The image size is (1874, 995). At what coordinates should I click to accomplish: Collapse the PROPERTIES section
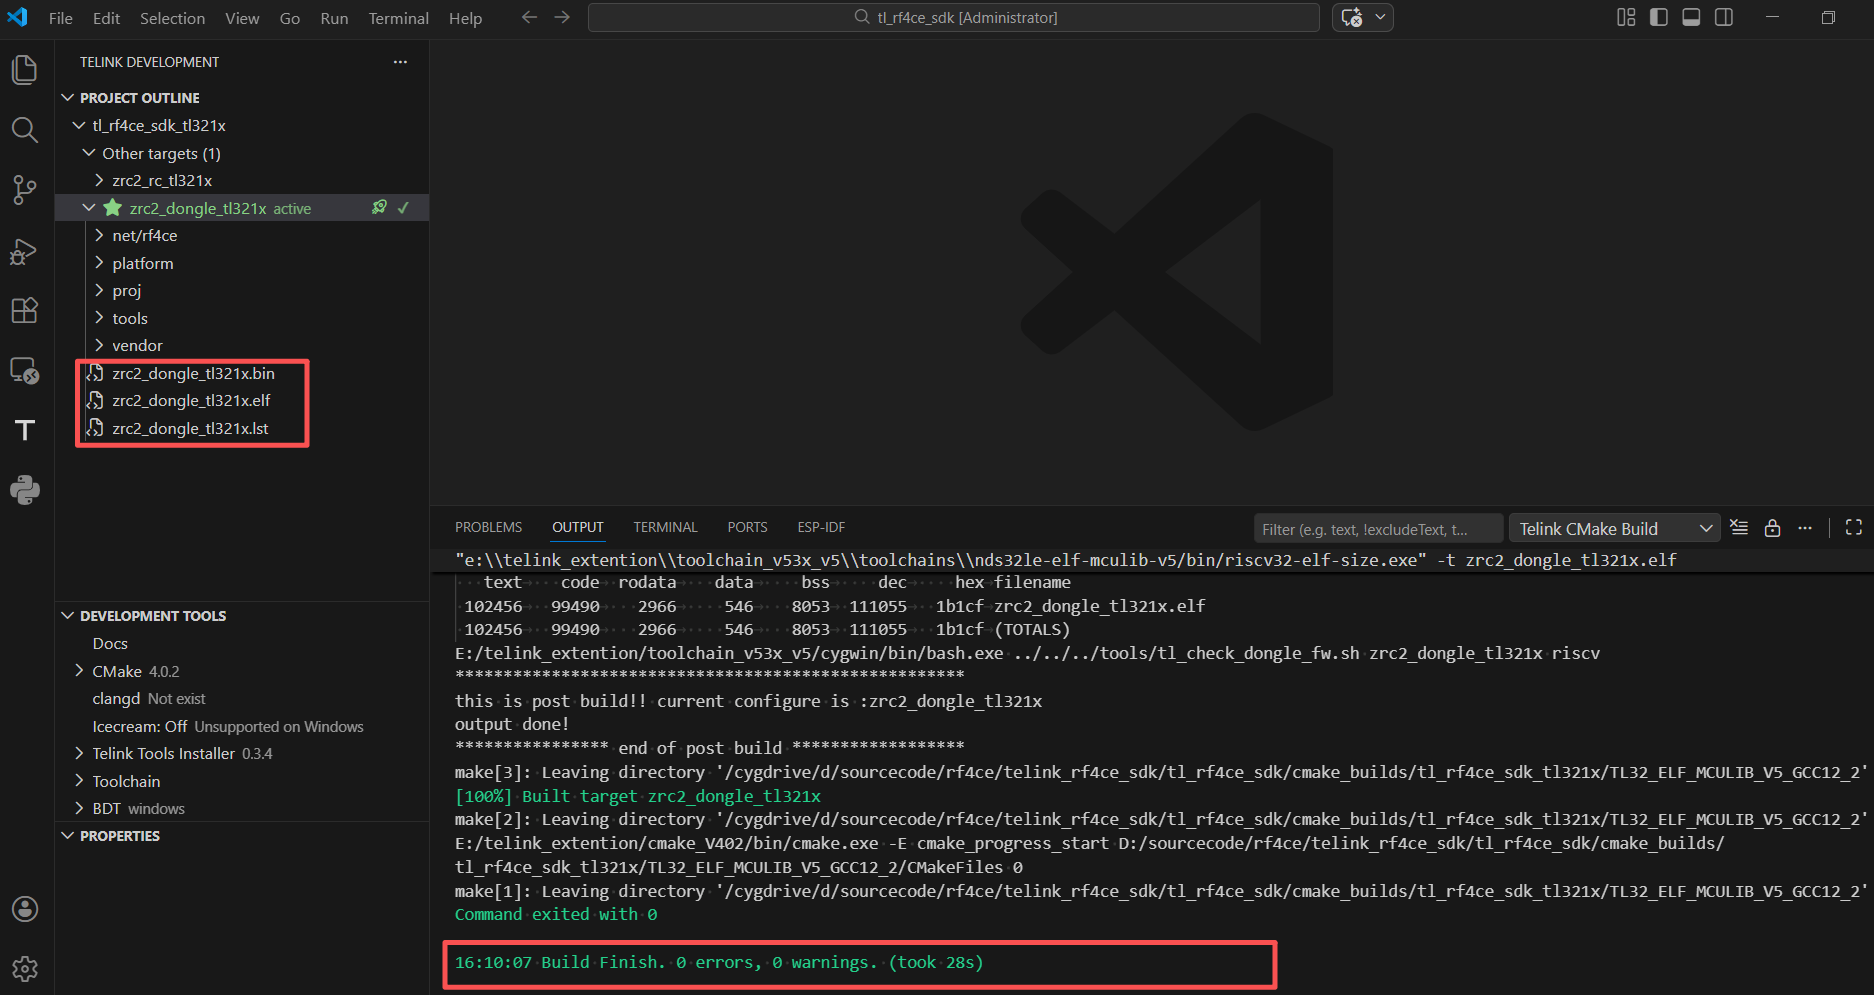pos(68,836)
